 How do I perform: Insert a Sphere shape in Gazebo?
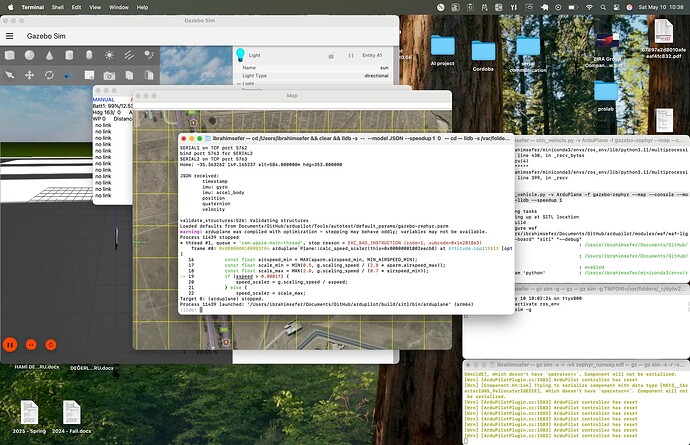coord(29,55)
